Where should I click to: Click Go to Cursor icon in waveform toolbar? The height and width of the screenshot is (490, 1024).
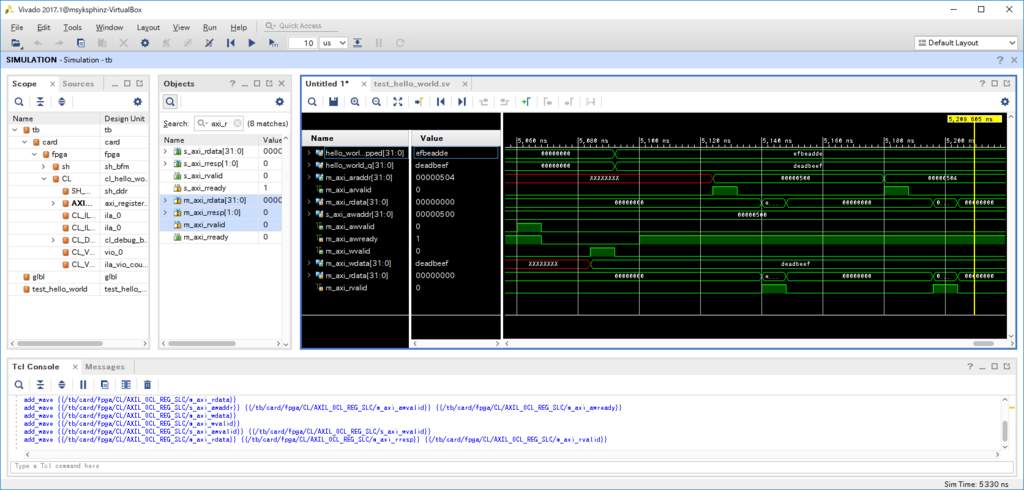419,101
